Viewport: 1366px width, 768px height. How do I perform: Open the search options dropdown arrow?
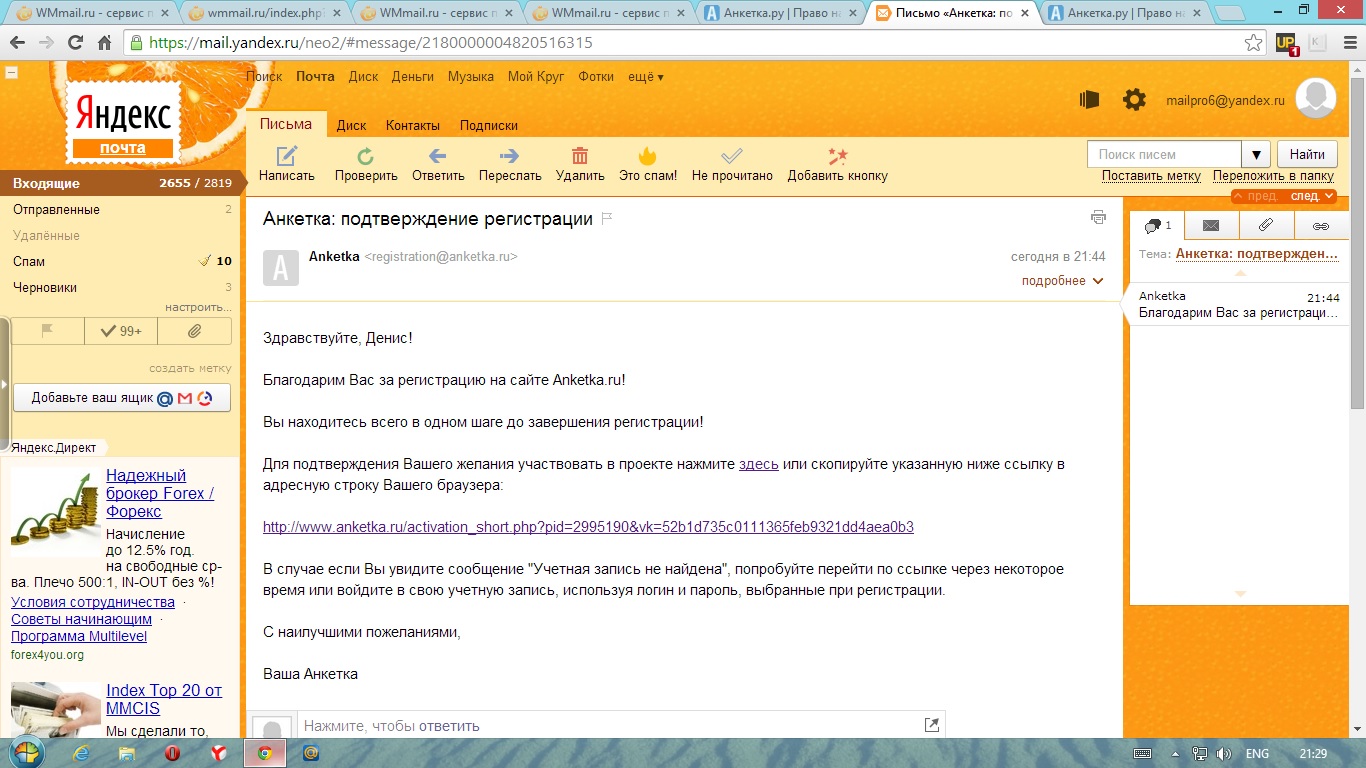[1256, 154]
